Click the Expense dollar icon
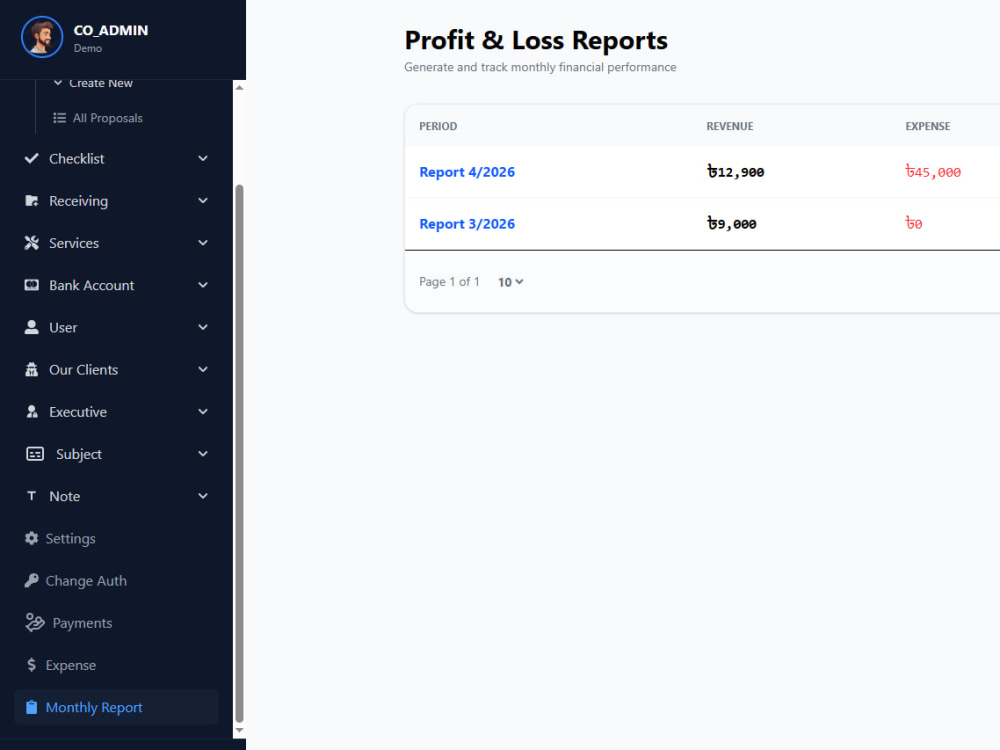The height and width of the screenshot is (750, 1000). pyautogui.click(x=31, y=665)
